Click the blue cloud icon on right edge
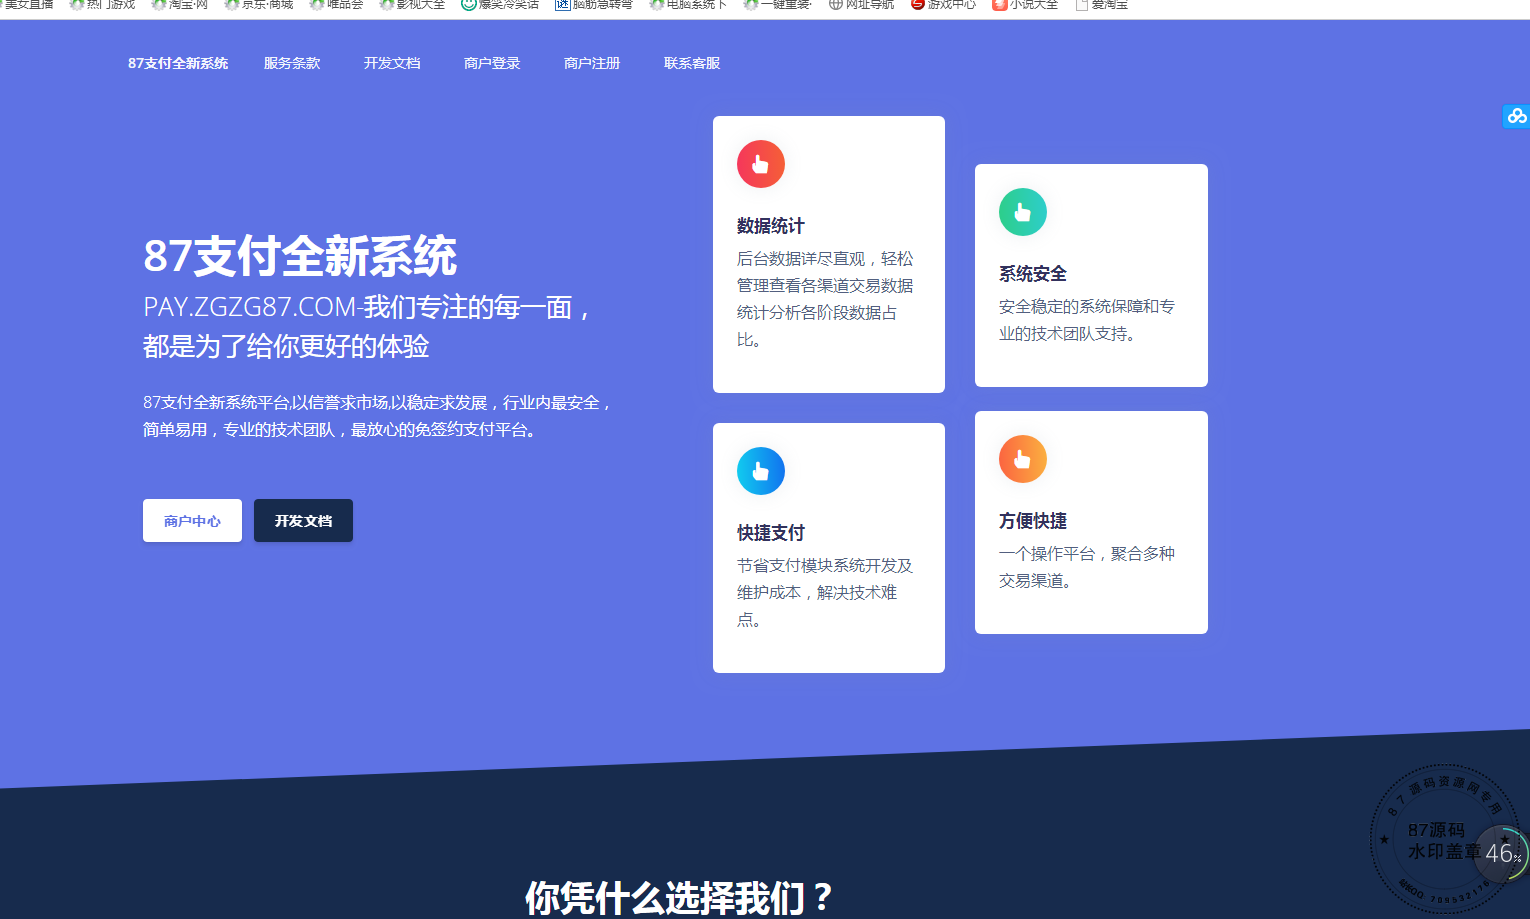The height and width of the screenshot is (919, 1530). click(x=1516, y=116)
